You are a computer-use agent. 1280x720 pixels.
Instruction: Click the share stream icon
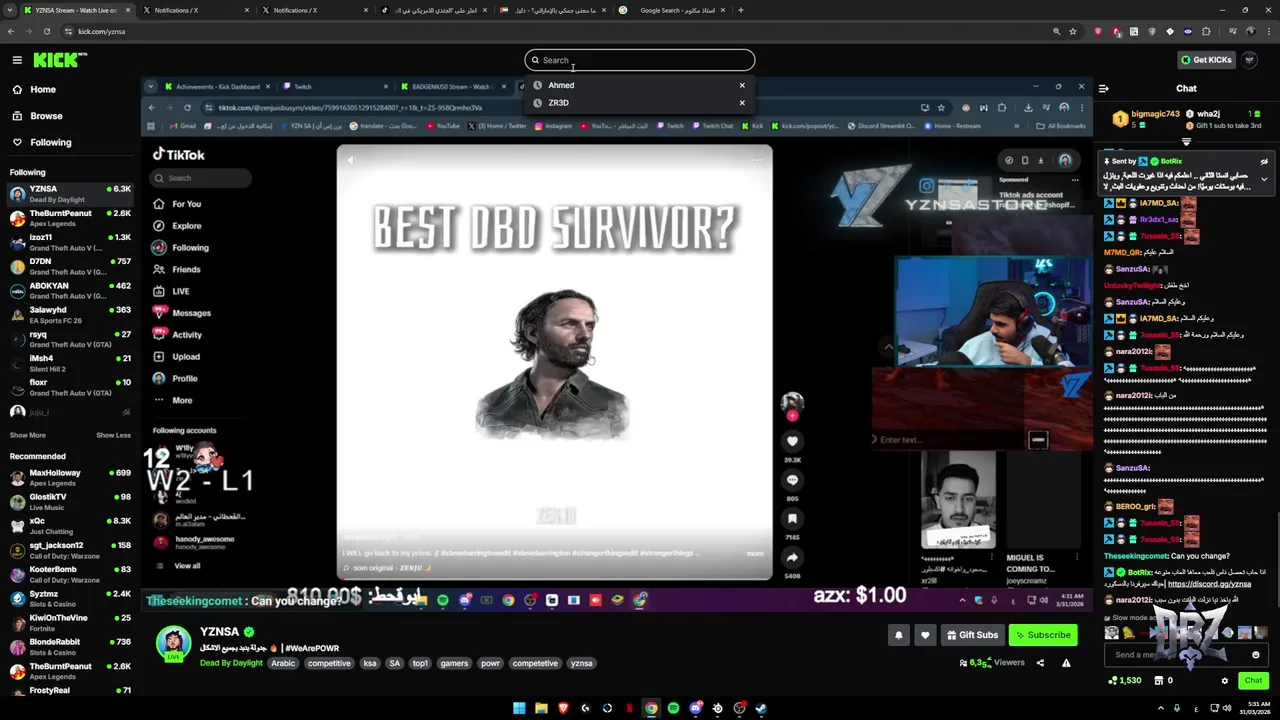[1040, 663]
